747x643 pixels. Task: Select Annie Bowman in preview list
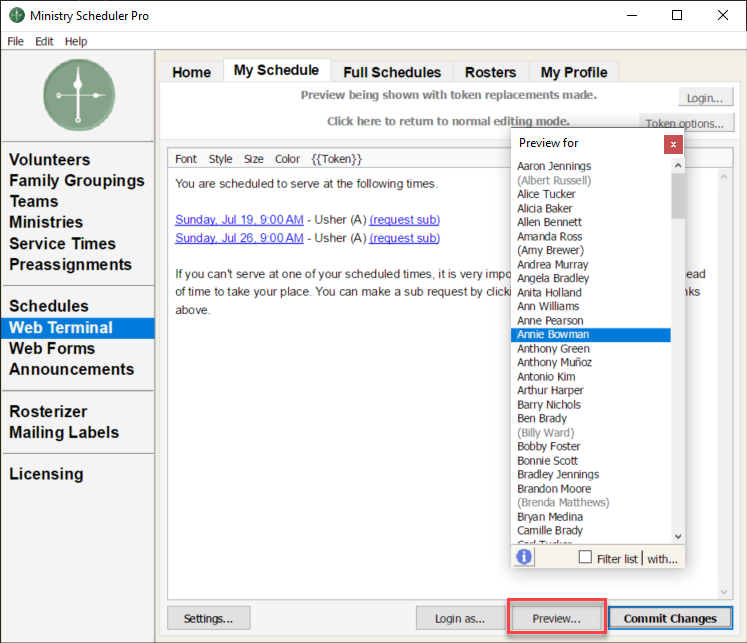coord(591,335)
